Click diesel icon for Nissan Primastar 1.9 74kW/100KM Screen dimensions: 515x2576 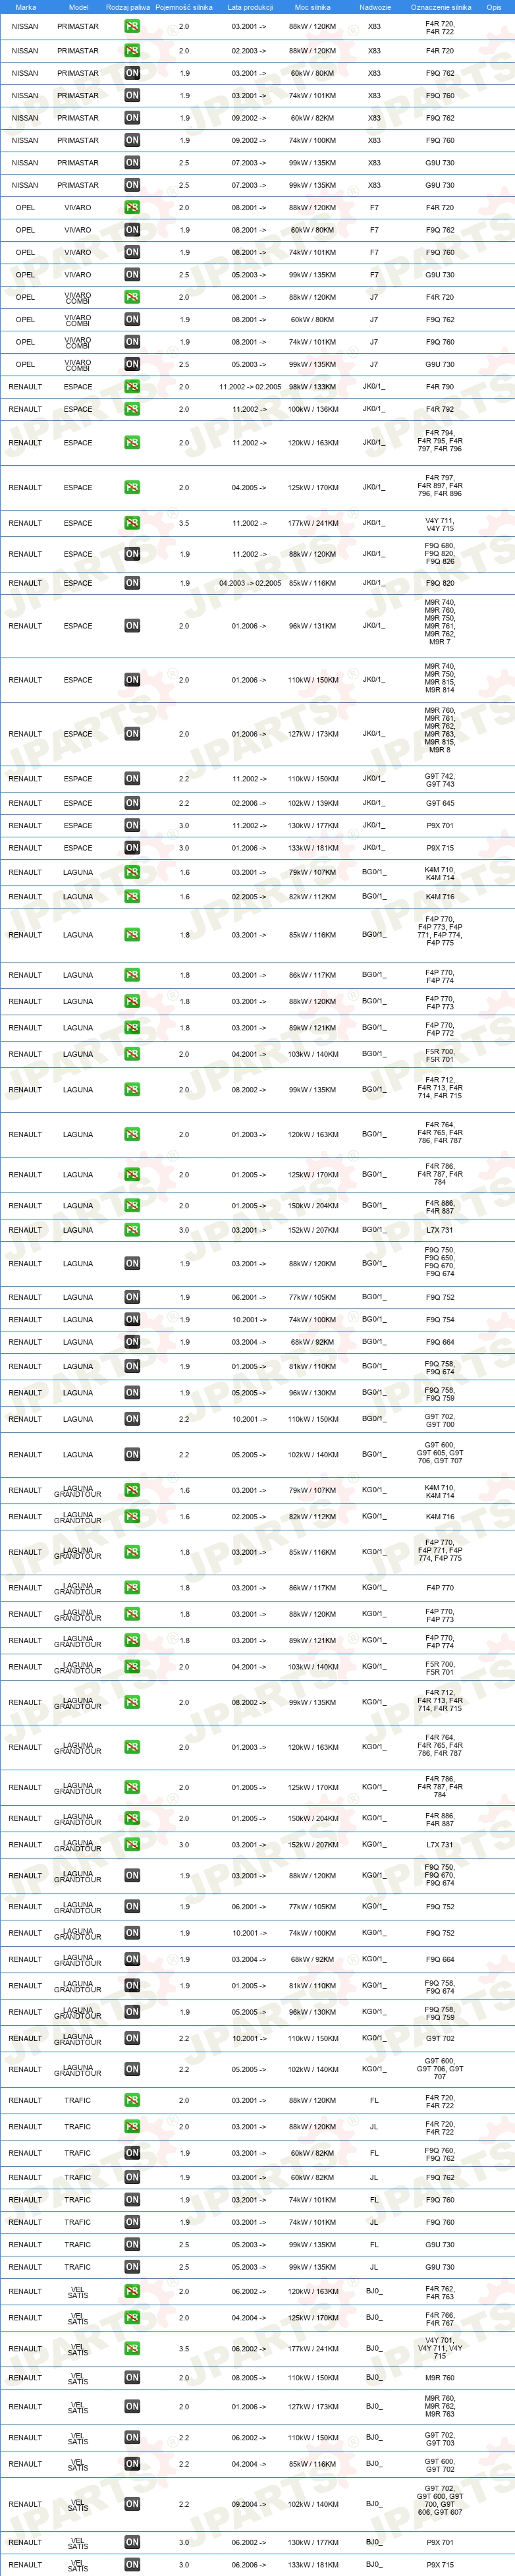pos(132,140)
